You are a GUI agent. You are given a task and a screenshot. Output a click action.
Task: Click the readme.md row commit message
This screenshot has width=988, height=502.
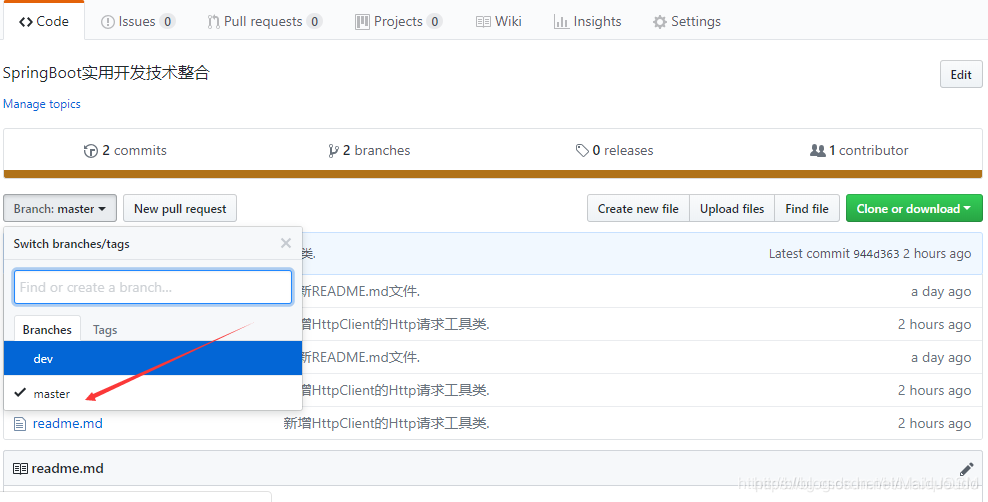pyautogui.click(x=386, y=423)
